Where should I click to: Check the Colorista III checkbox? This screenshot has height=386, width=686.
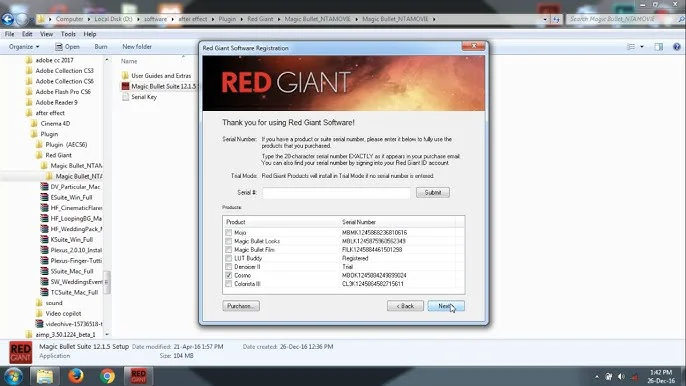228,284
